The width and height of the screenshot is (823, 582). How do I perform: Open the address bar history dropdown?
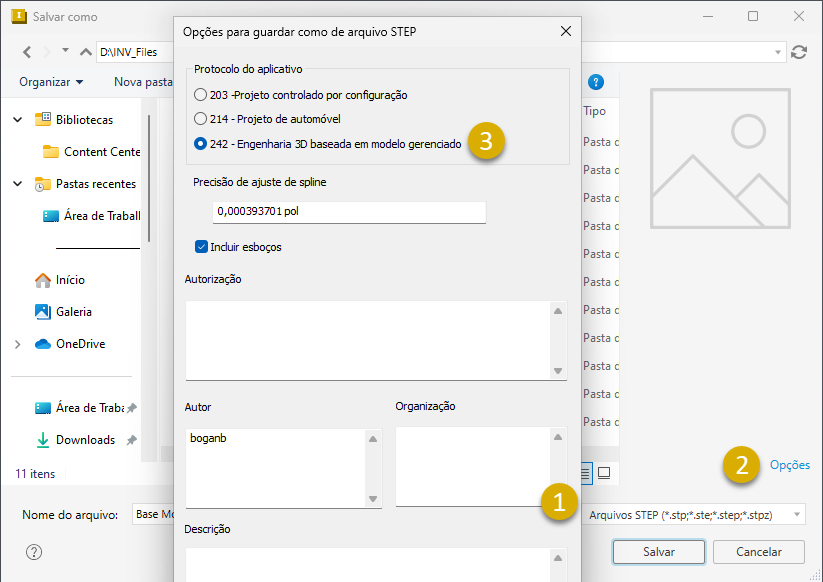point(777,52)
